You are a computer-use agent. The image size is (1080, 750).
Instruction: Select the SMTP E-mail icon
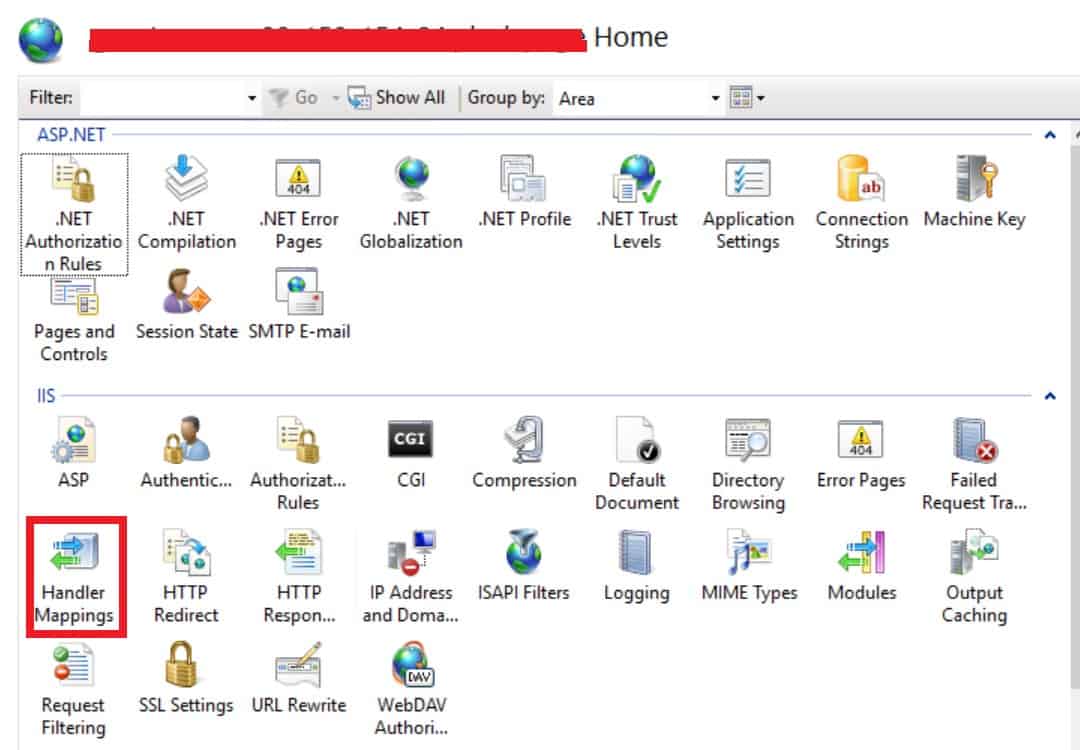point(299,305)
